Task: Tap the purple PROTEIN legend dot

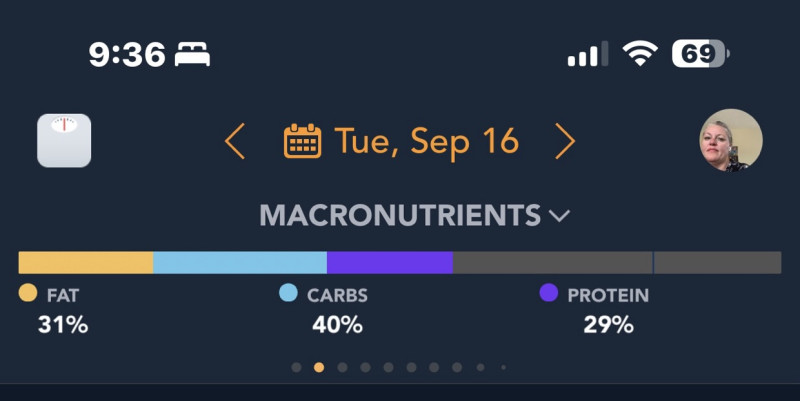Action: point(548,294)
